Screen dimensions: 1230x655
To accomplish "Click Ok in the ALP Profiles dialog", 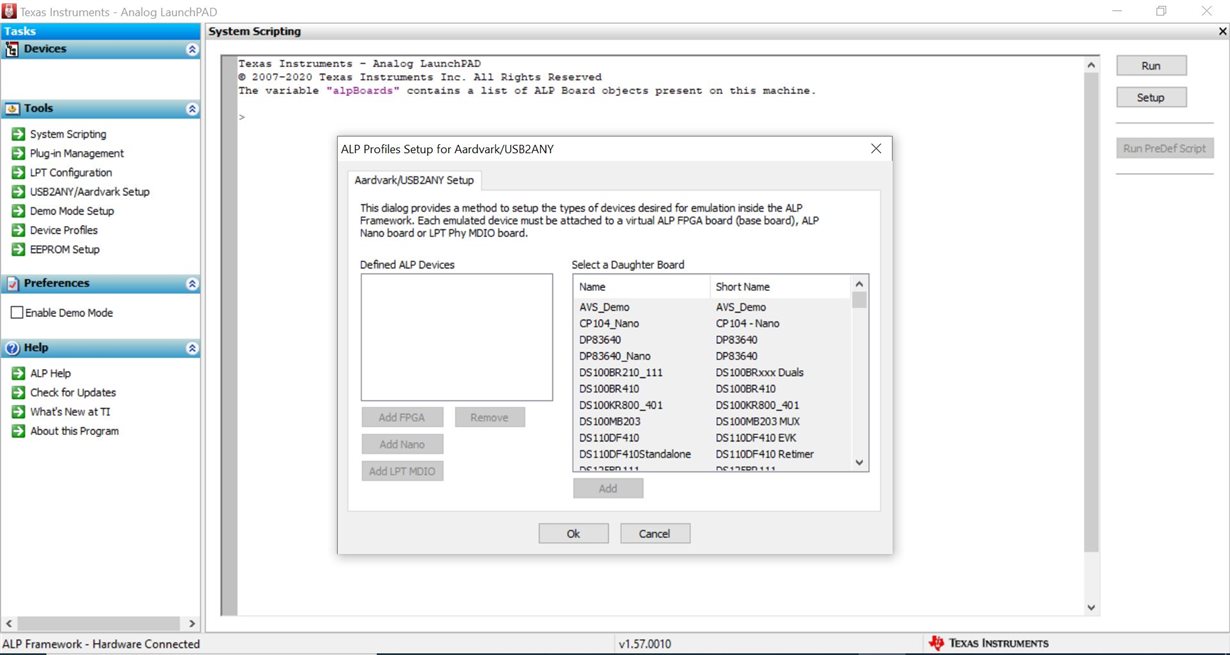I will [573, 533].
